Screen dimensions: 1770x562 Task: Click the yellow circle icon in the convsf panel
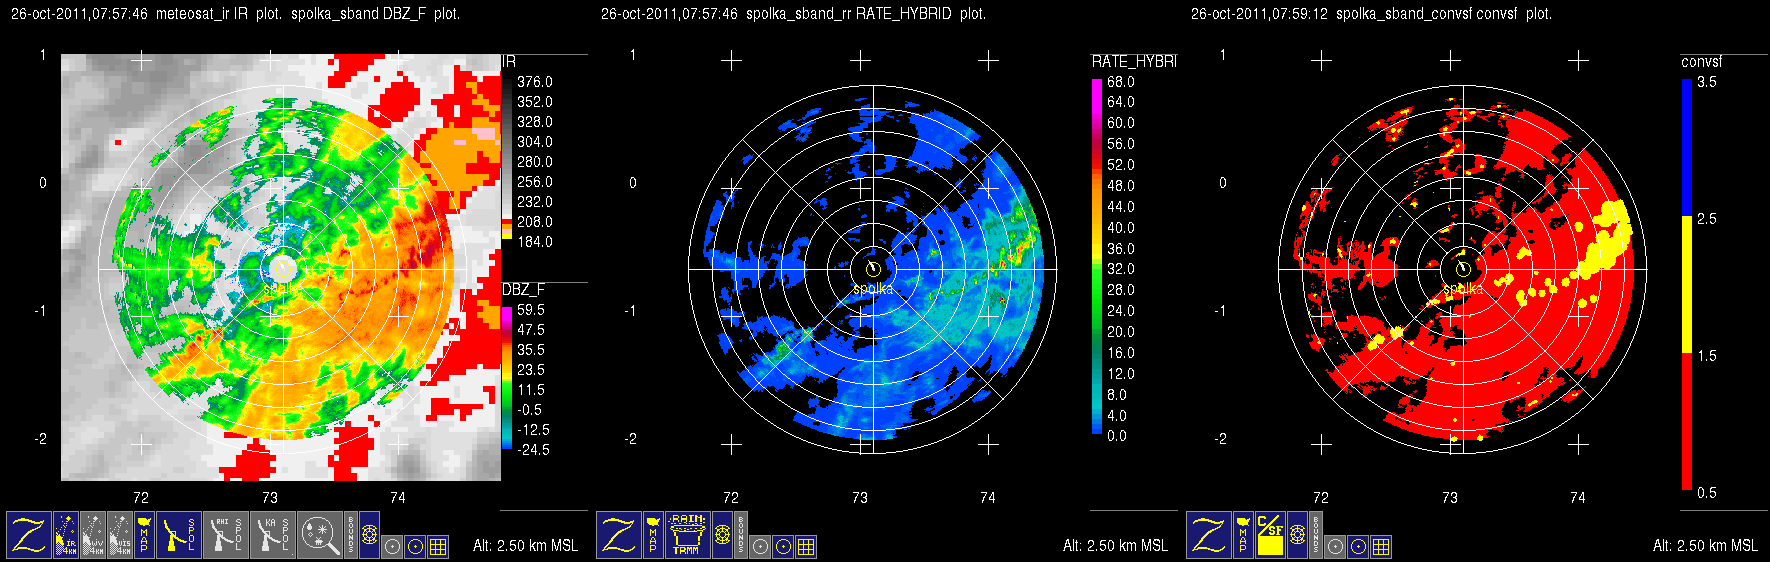1358,546
